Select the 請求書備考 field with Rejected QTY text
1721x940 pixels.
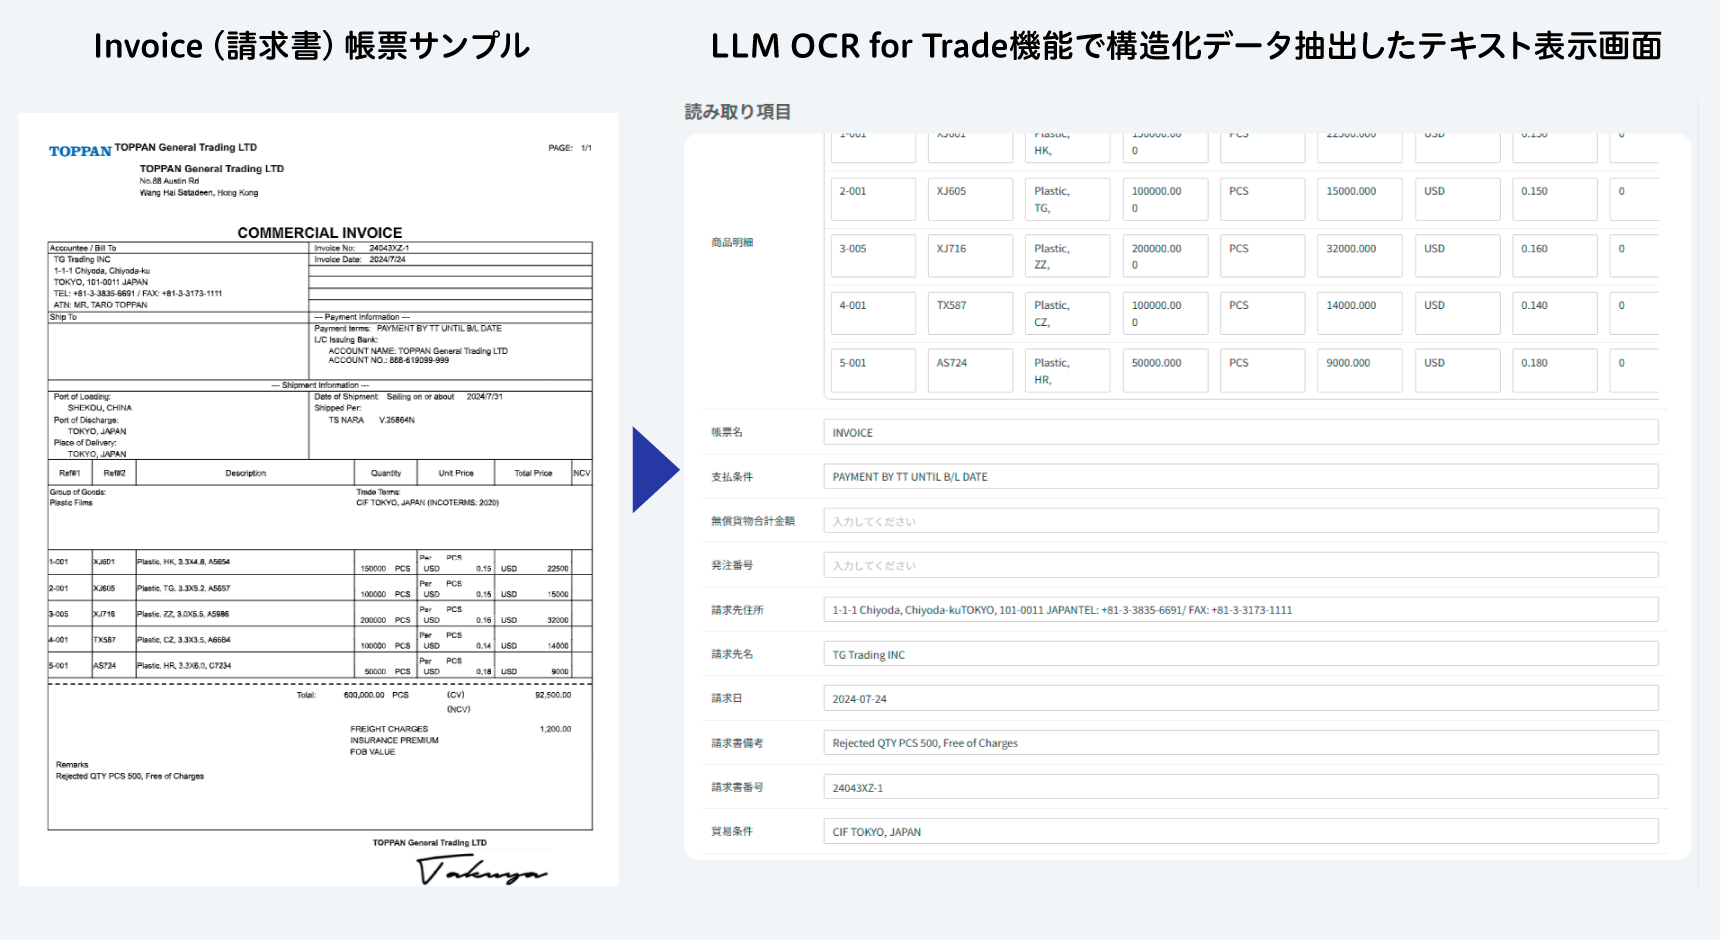[1240, 742]
